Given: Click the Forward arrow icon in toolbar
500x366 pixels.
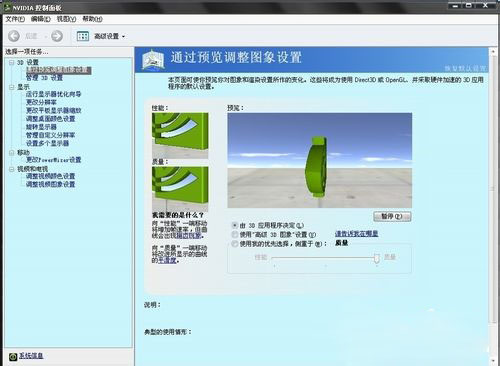Looking at the screenshot, I should pyautogui.click(x=57, y=36).
